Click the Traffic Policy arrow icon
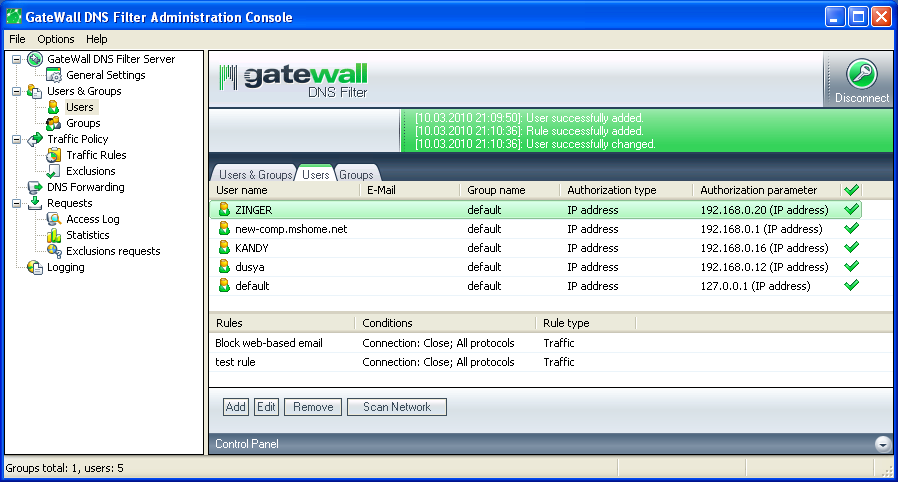The image size is (898, 482). [x=35, y=139]
